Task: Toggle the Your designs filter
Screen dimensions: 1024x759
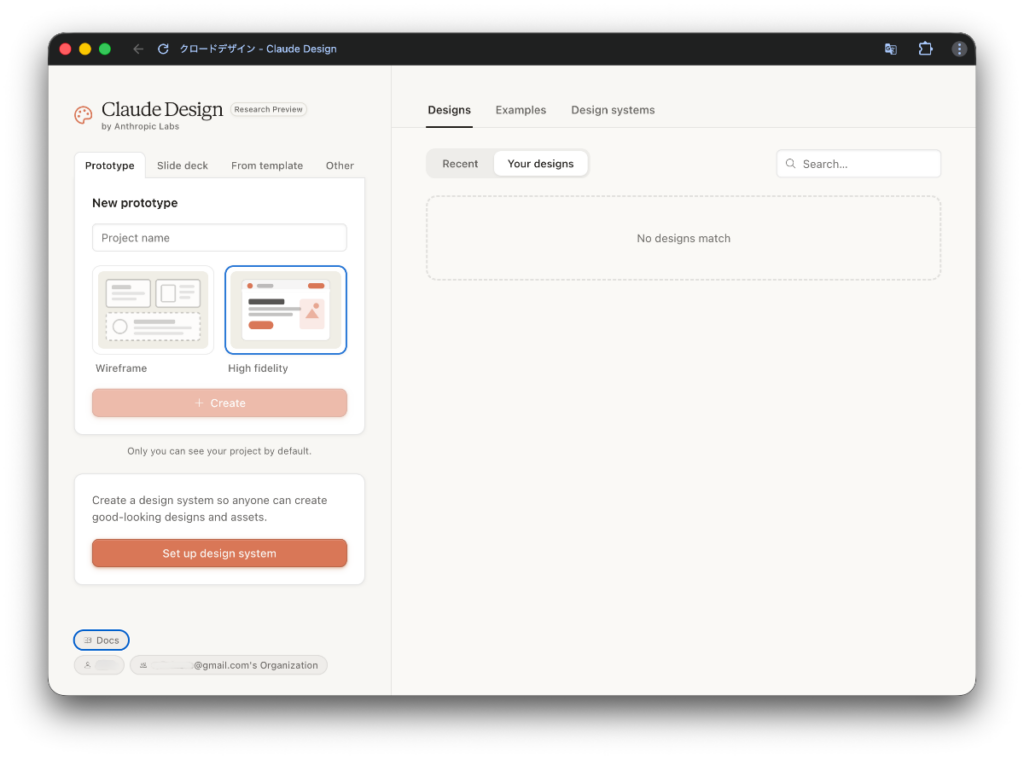Action: point(541,163)
